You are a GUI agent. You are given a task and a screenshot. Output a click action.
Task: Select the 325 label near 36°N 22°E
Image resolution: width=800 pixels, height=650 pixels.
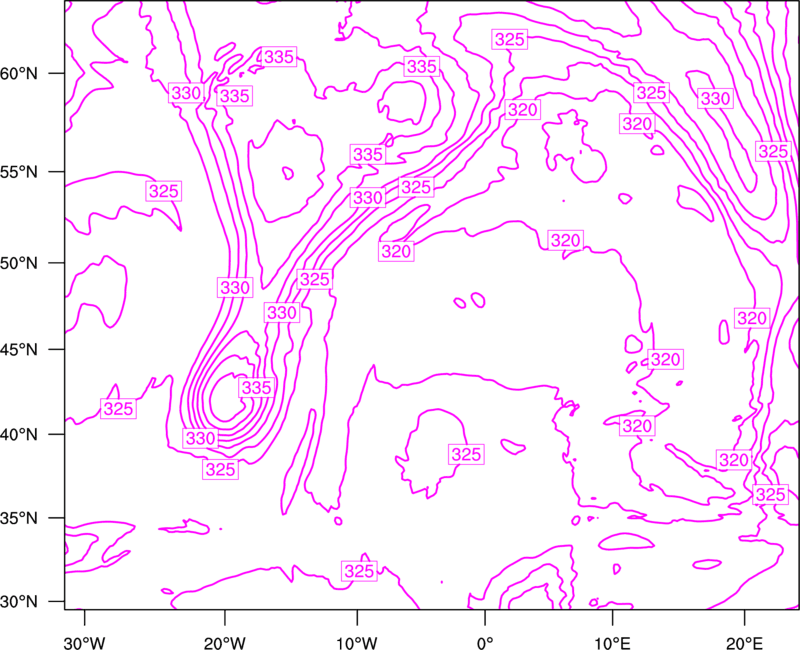[770, 494]
